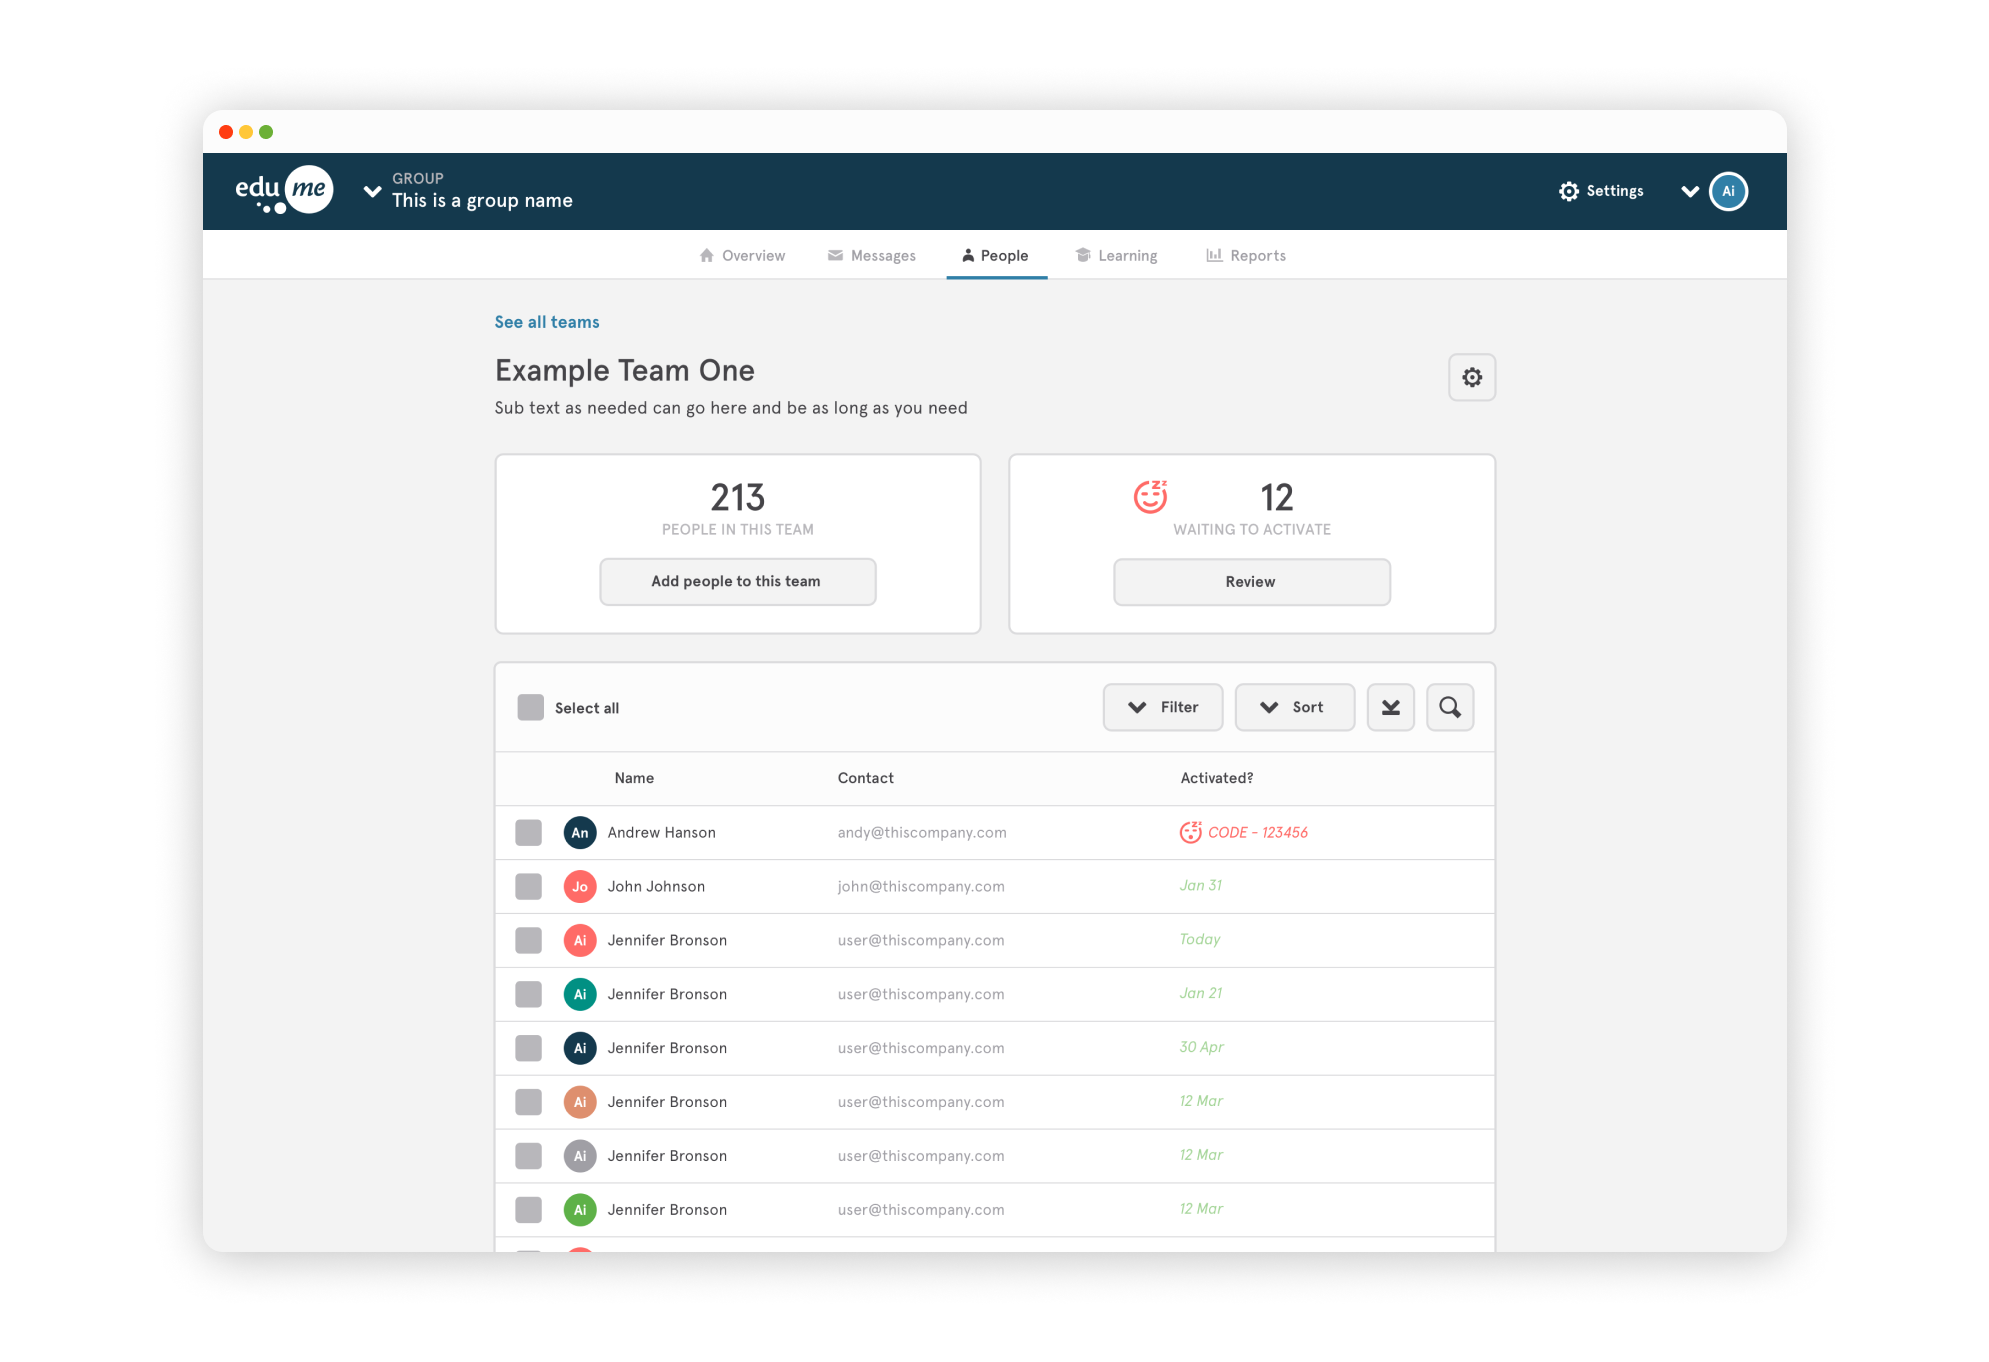Click the download icon button
Image resolution: width=1989 pixels, height=1362 pixels.
point(1390,707)
